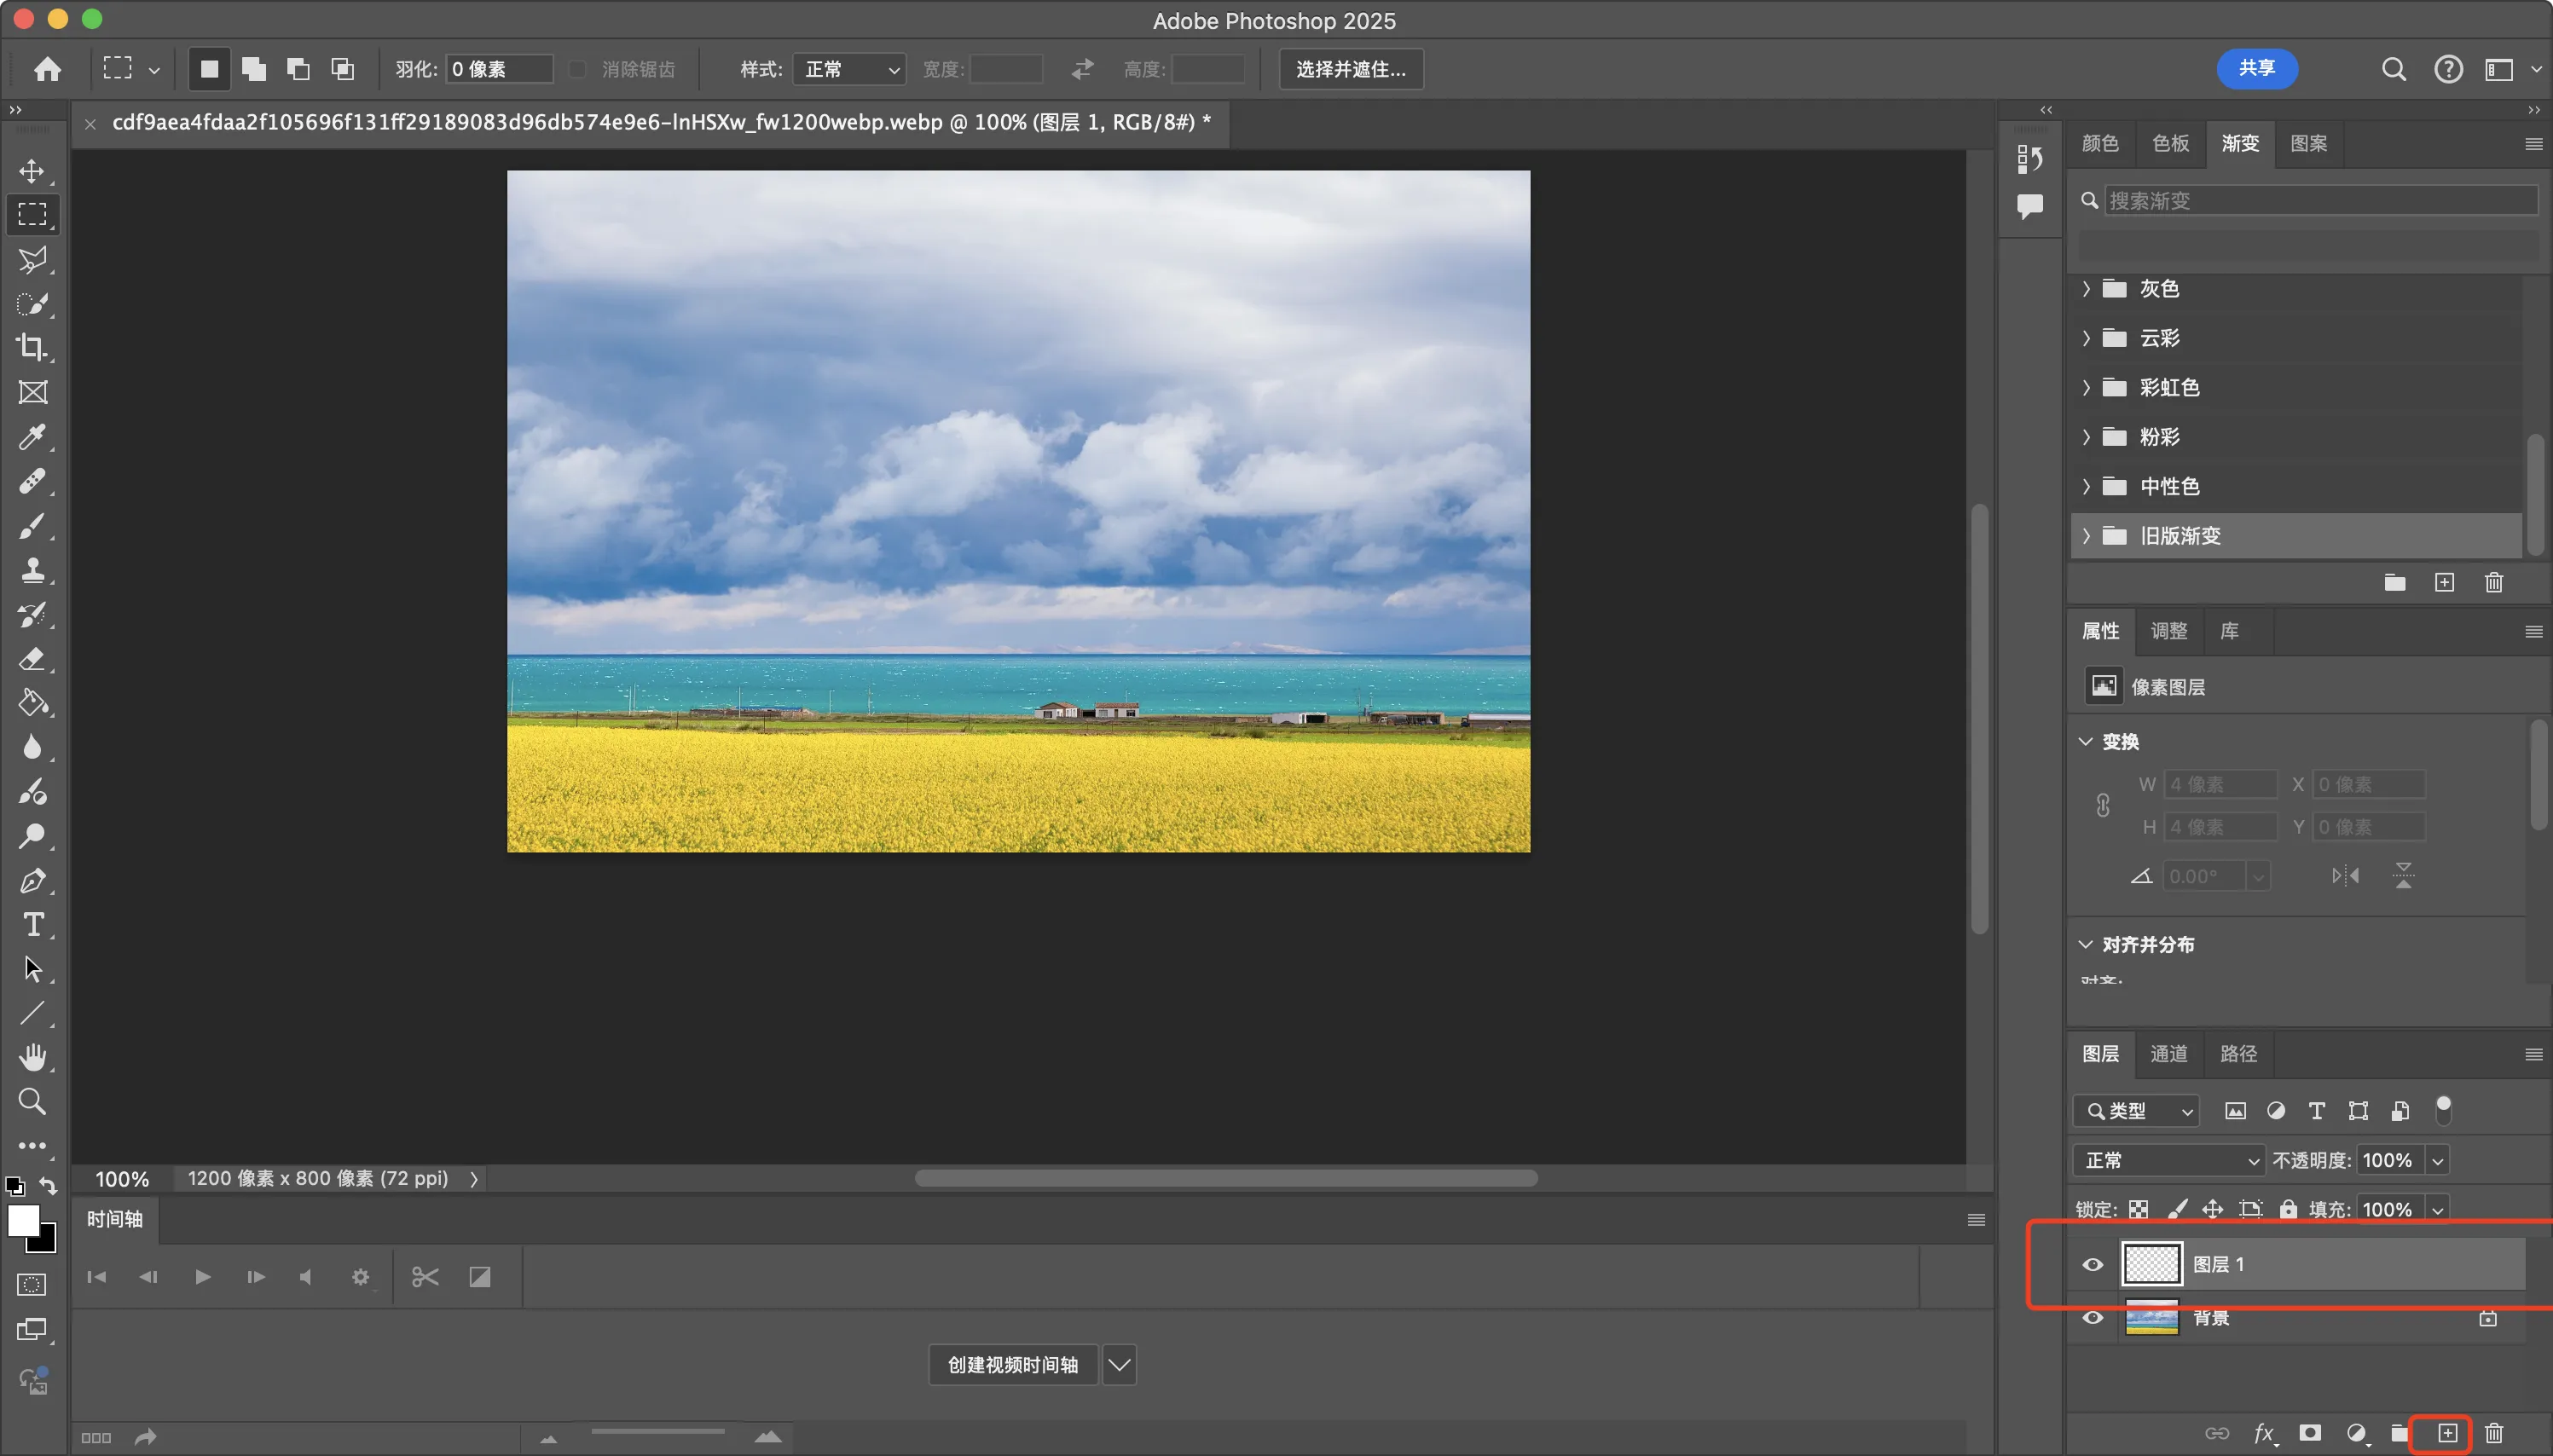Select the Horizontal Type tool
Screen dimensions: 2553x1456
pos(32,925)
